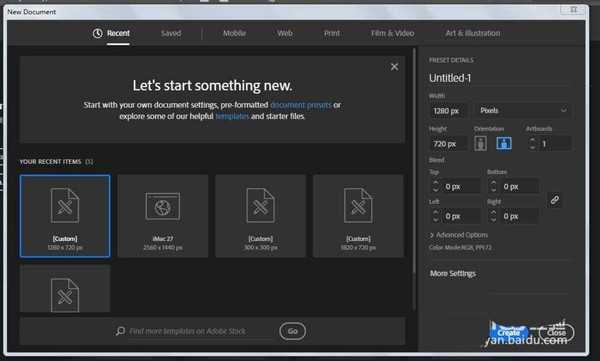This screenshot has width=600, height=361.
Task: Open the Art & Illustration tab
Action: pyautogui.click(x=473, y=33)
